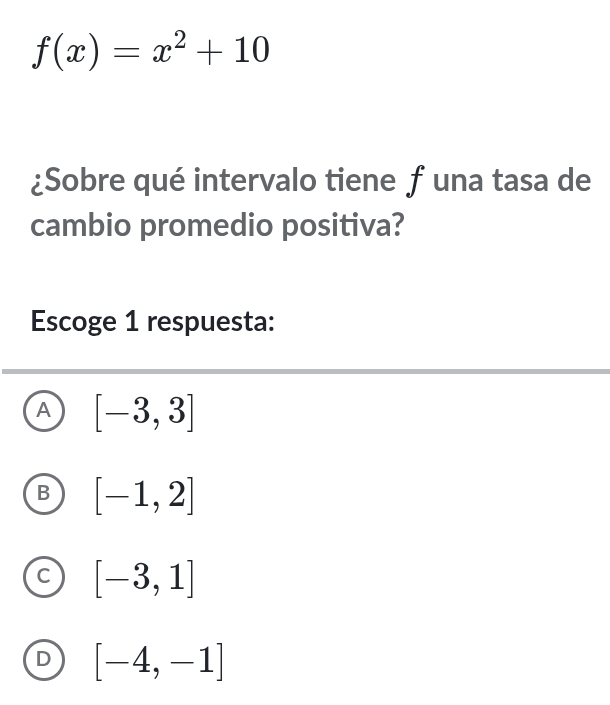Click the horizontal divider above the answers

click(305, 371)
